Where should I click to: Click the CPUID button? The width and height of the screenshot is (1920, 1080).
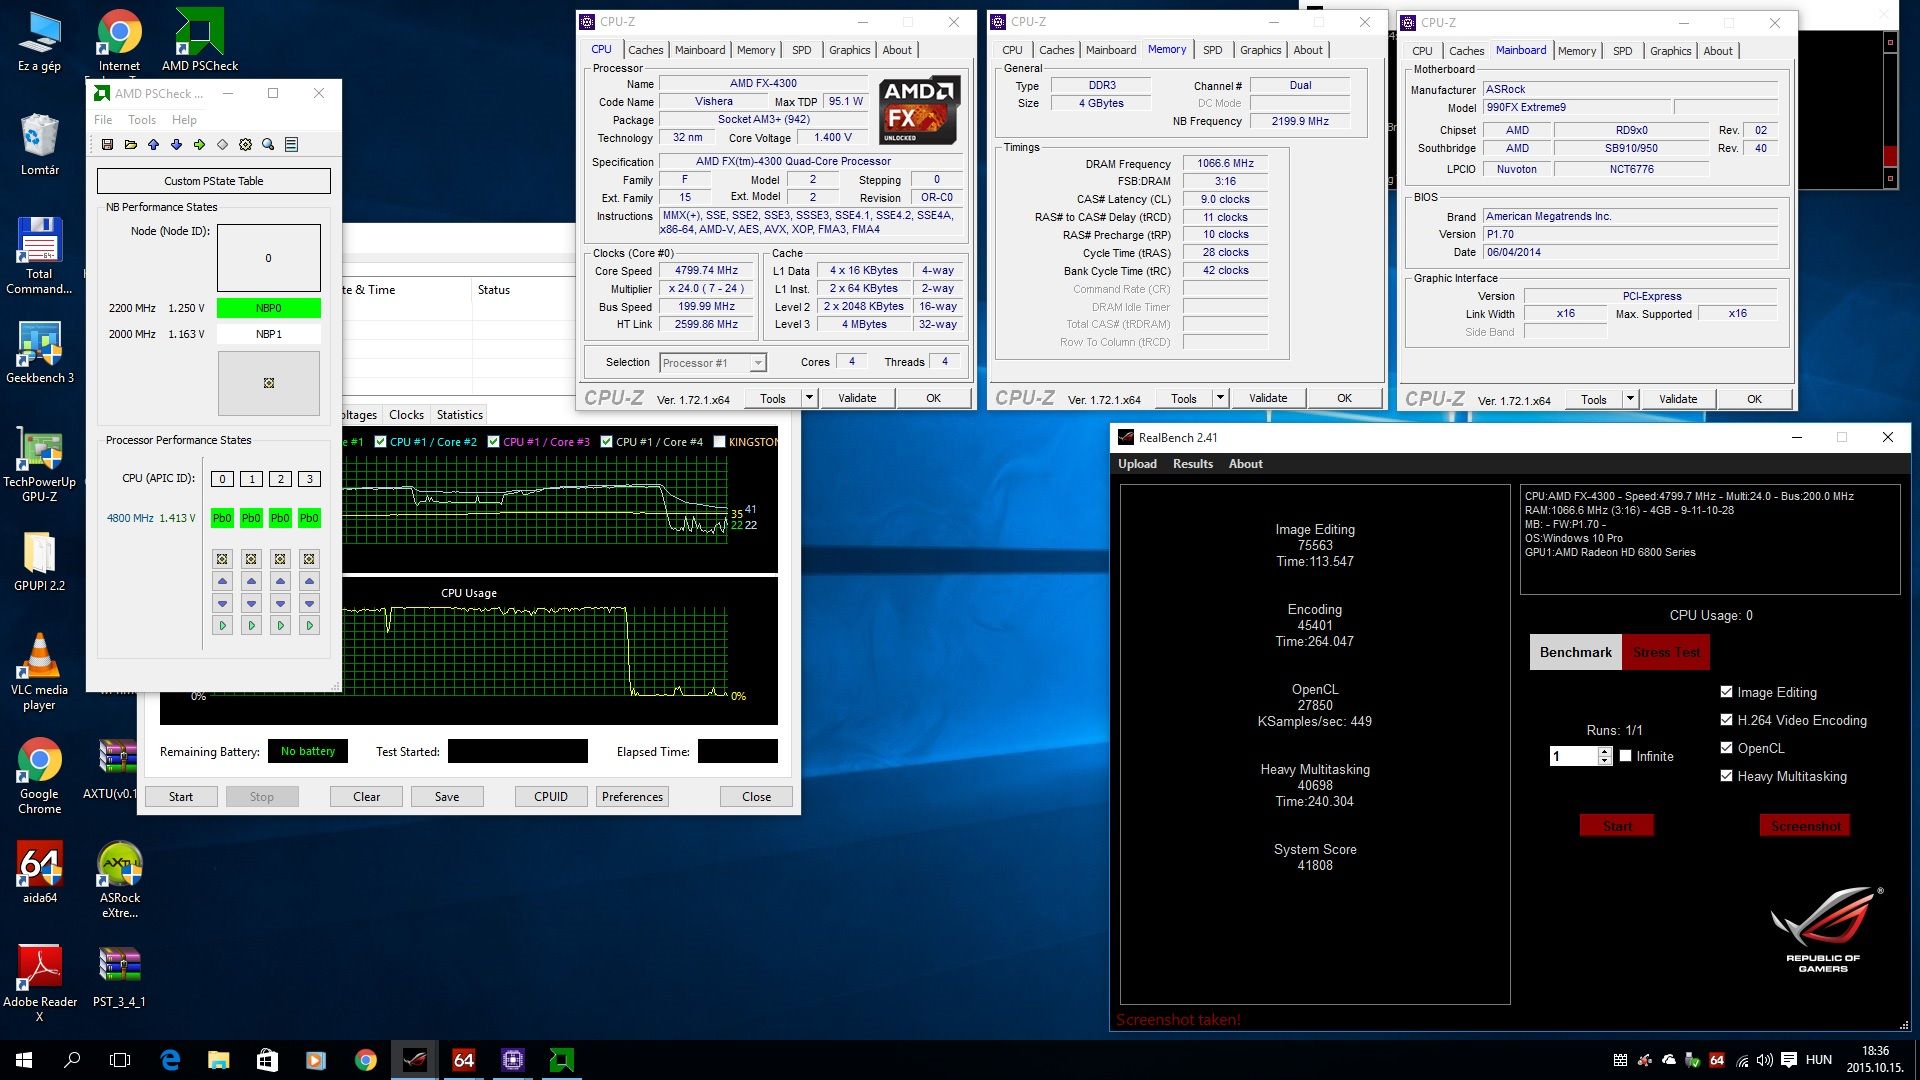551,797
